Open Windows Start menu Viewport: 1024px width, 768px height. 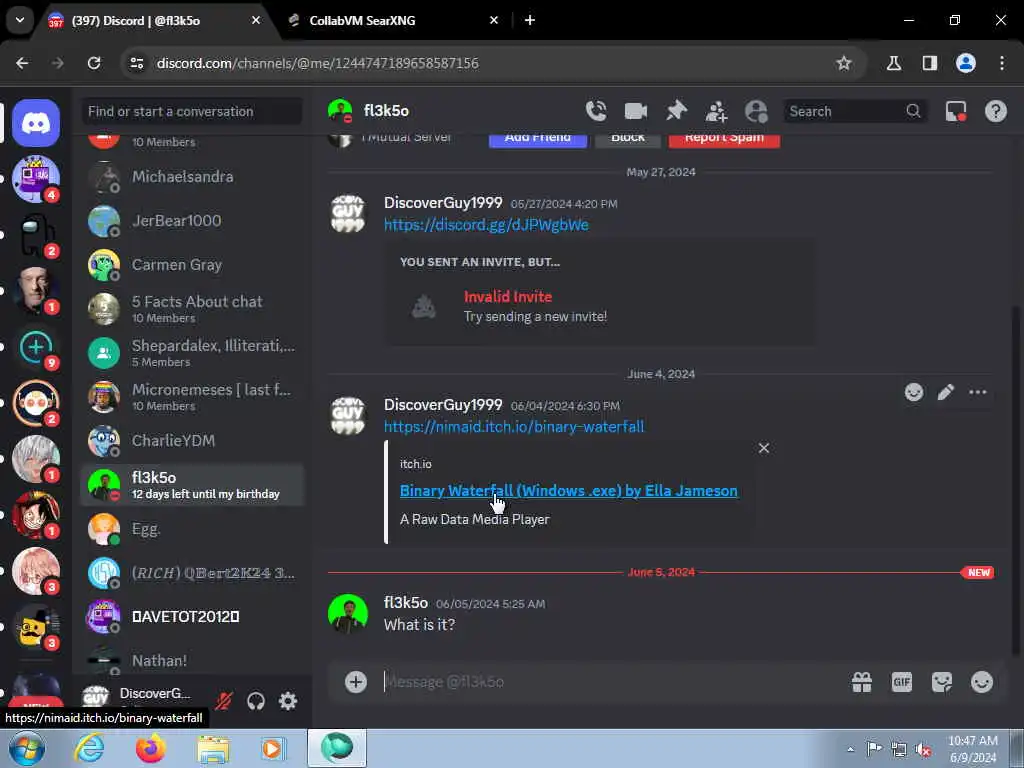click(26, 748)
